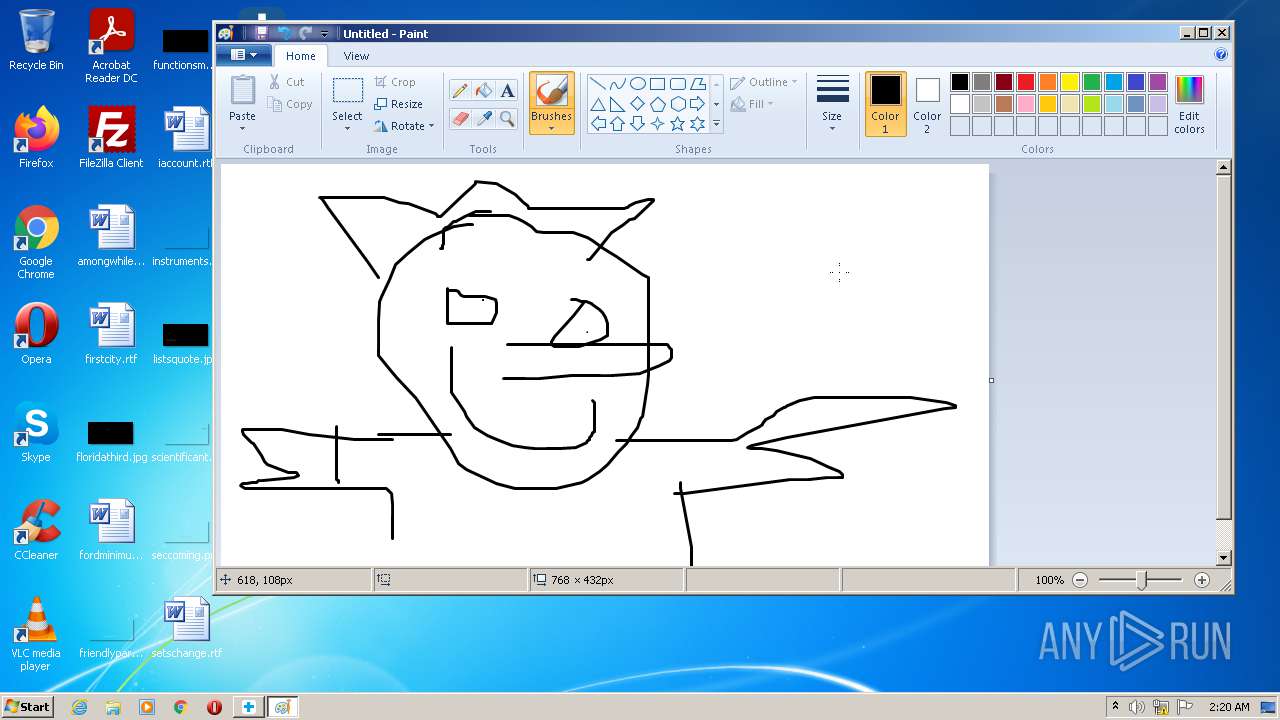Expand the Shapes gallery More arrow

click(716, 124)
